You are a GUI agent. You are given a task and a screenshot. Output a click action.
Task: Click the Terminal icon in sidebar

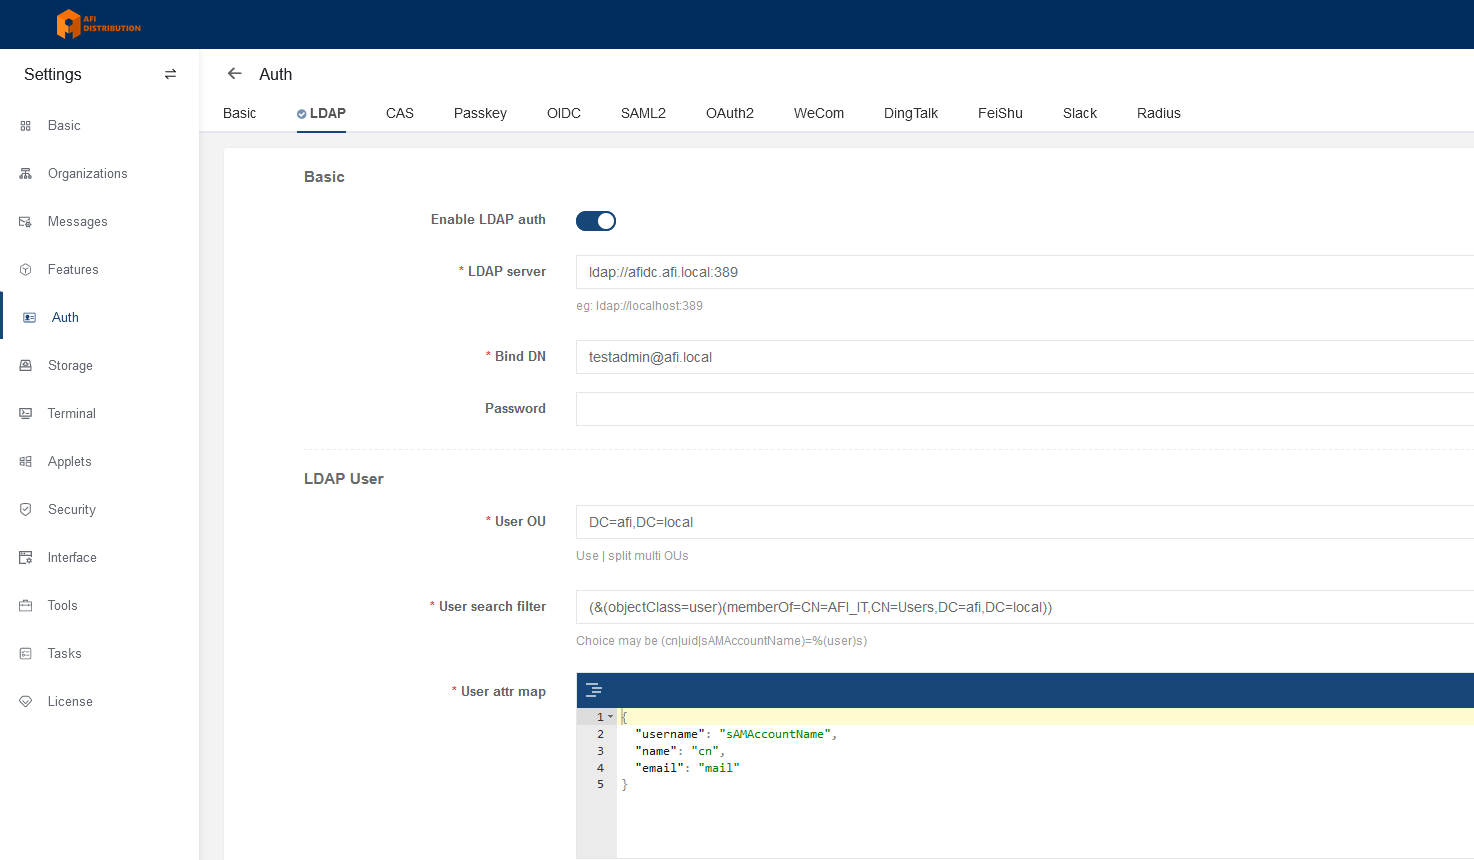26,414
